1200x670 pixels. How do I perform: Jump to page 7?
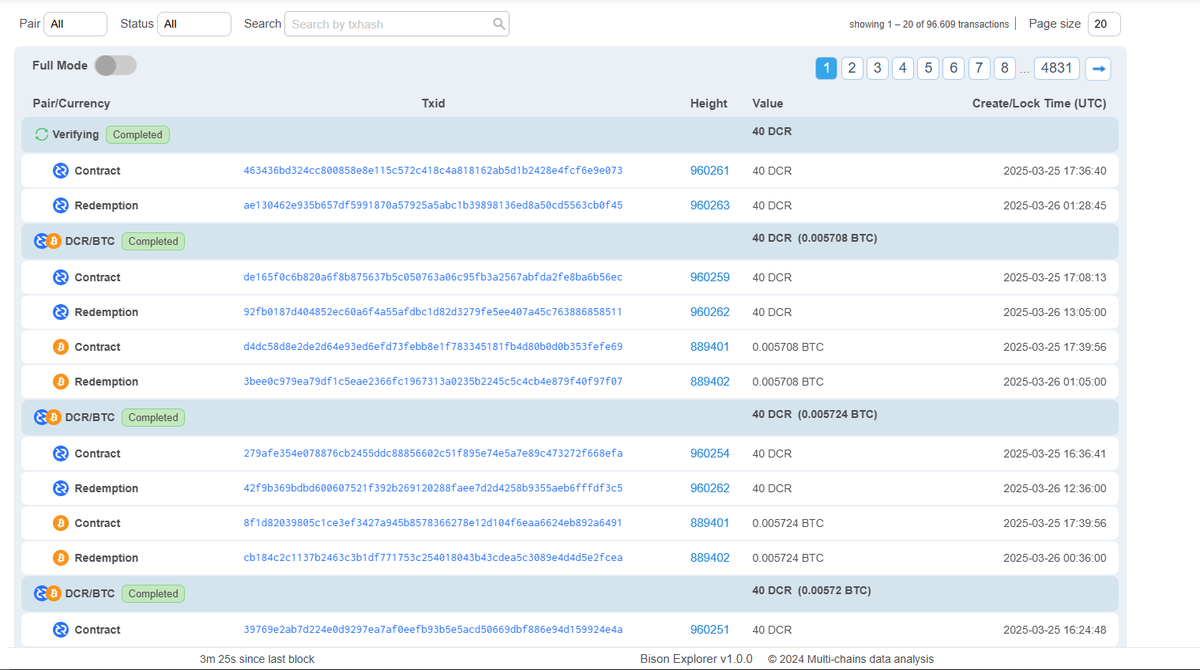tap(980, 68)
